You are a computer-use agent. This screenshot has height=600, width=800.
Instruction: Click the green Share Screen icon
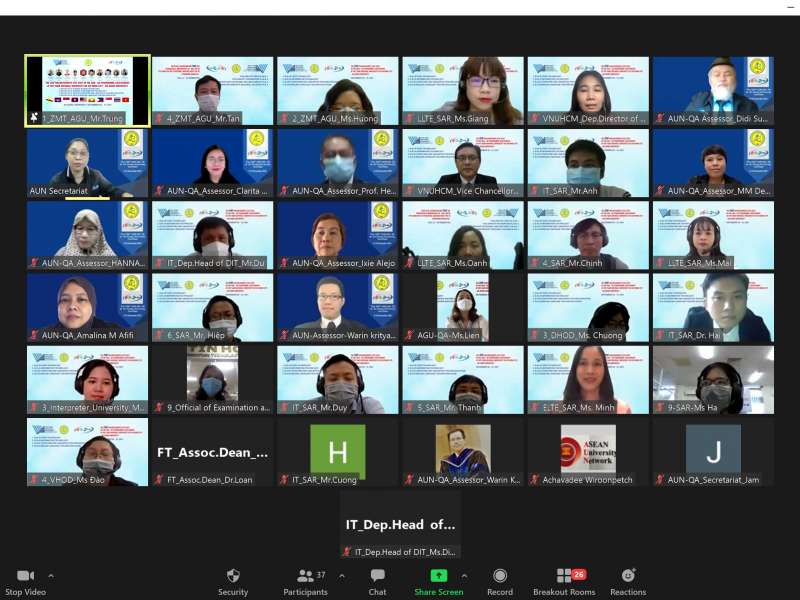(x=438, y=576)
